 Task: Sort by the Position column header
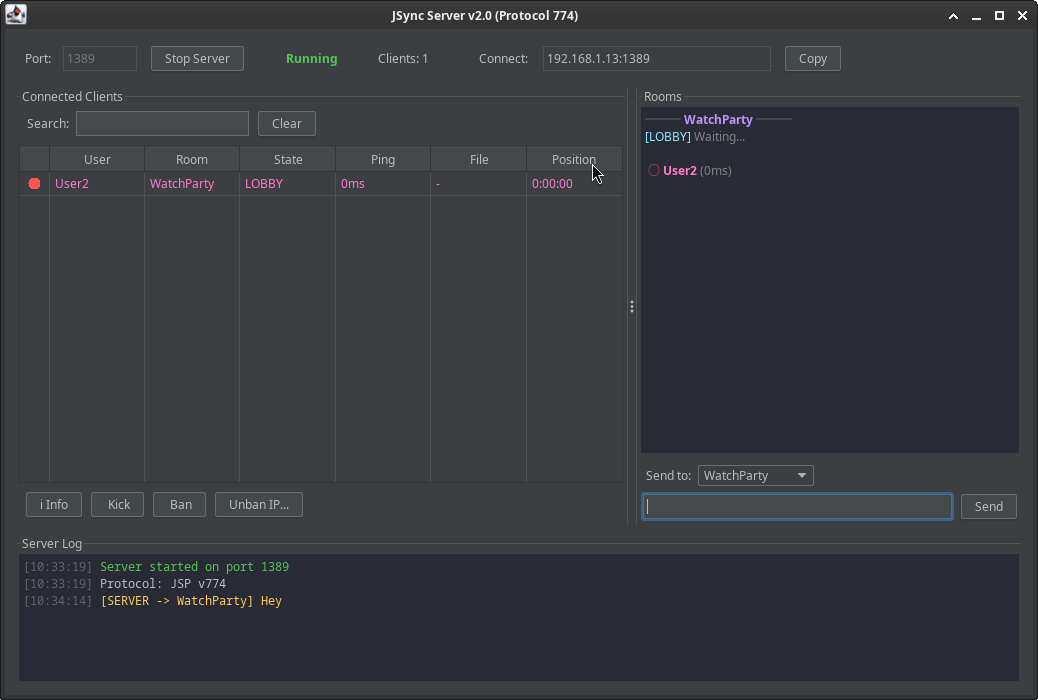[x=574, y=160]
